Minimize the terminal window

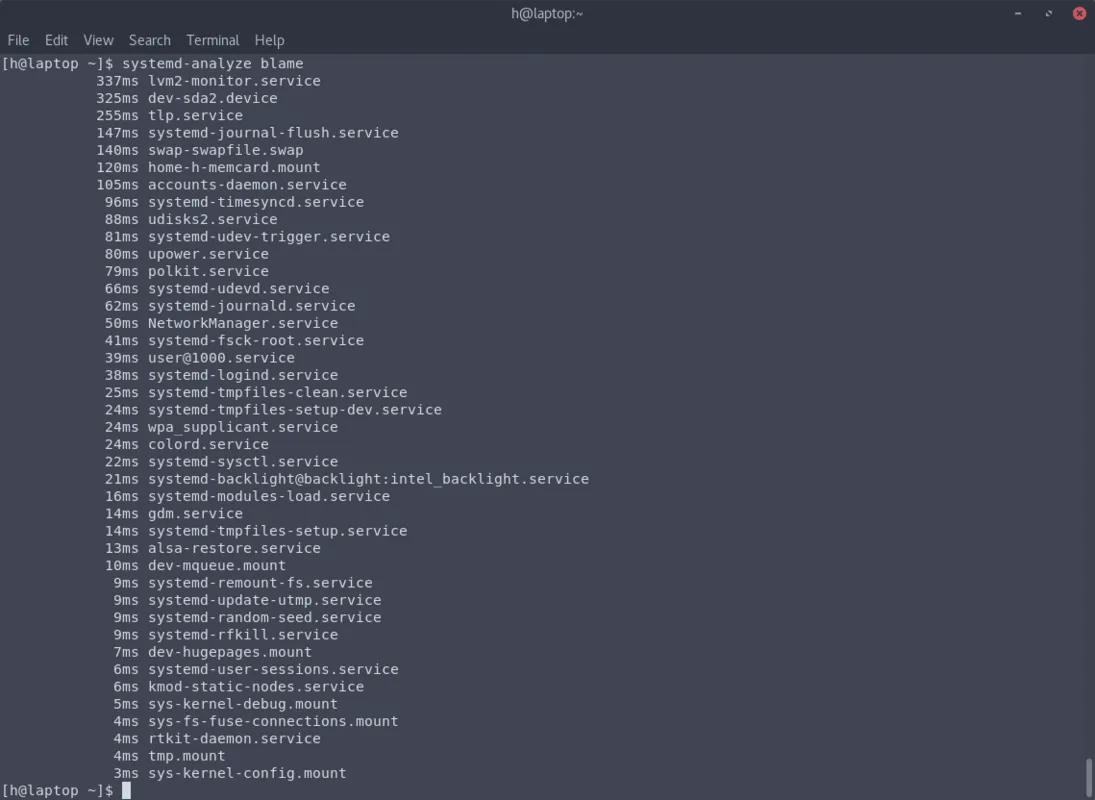coord(1018,13)
